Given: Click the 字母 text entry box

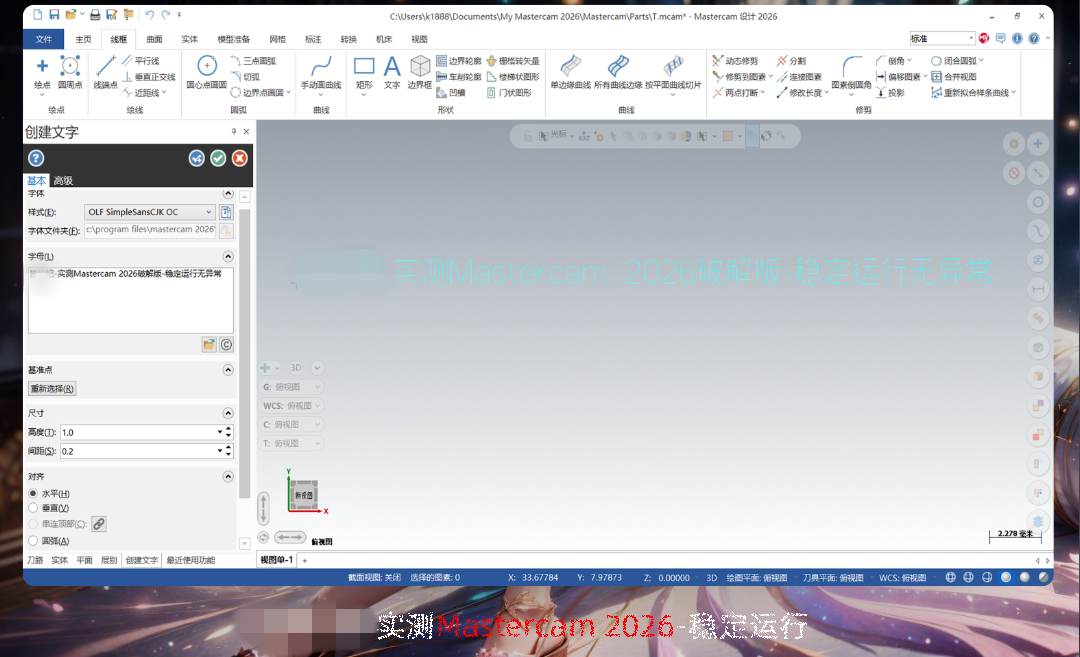Looking at the screenshot, I should click(x=131, y=300).
